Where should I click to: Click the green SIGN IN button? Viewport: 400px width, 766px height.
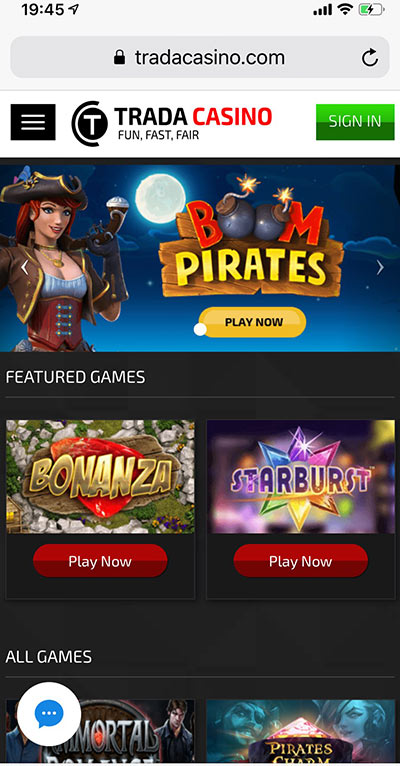point(355,122)
